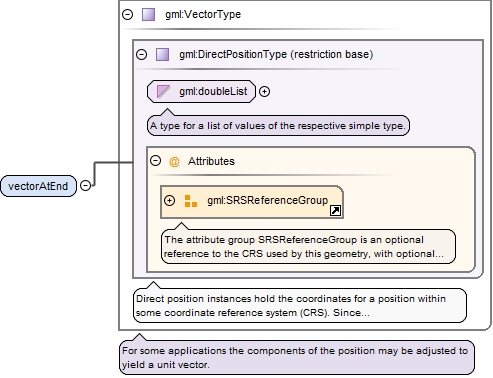Click the orange @ Attributes icon
Image resolution: width=493 pixels, height=378 pixels.
[x=174, y=162]
